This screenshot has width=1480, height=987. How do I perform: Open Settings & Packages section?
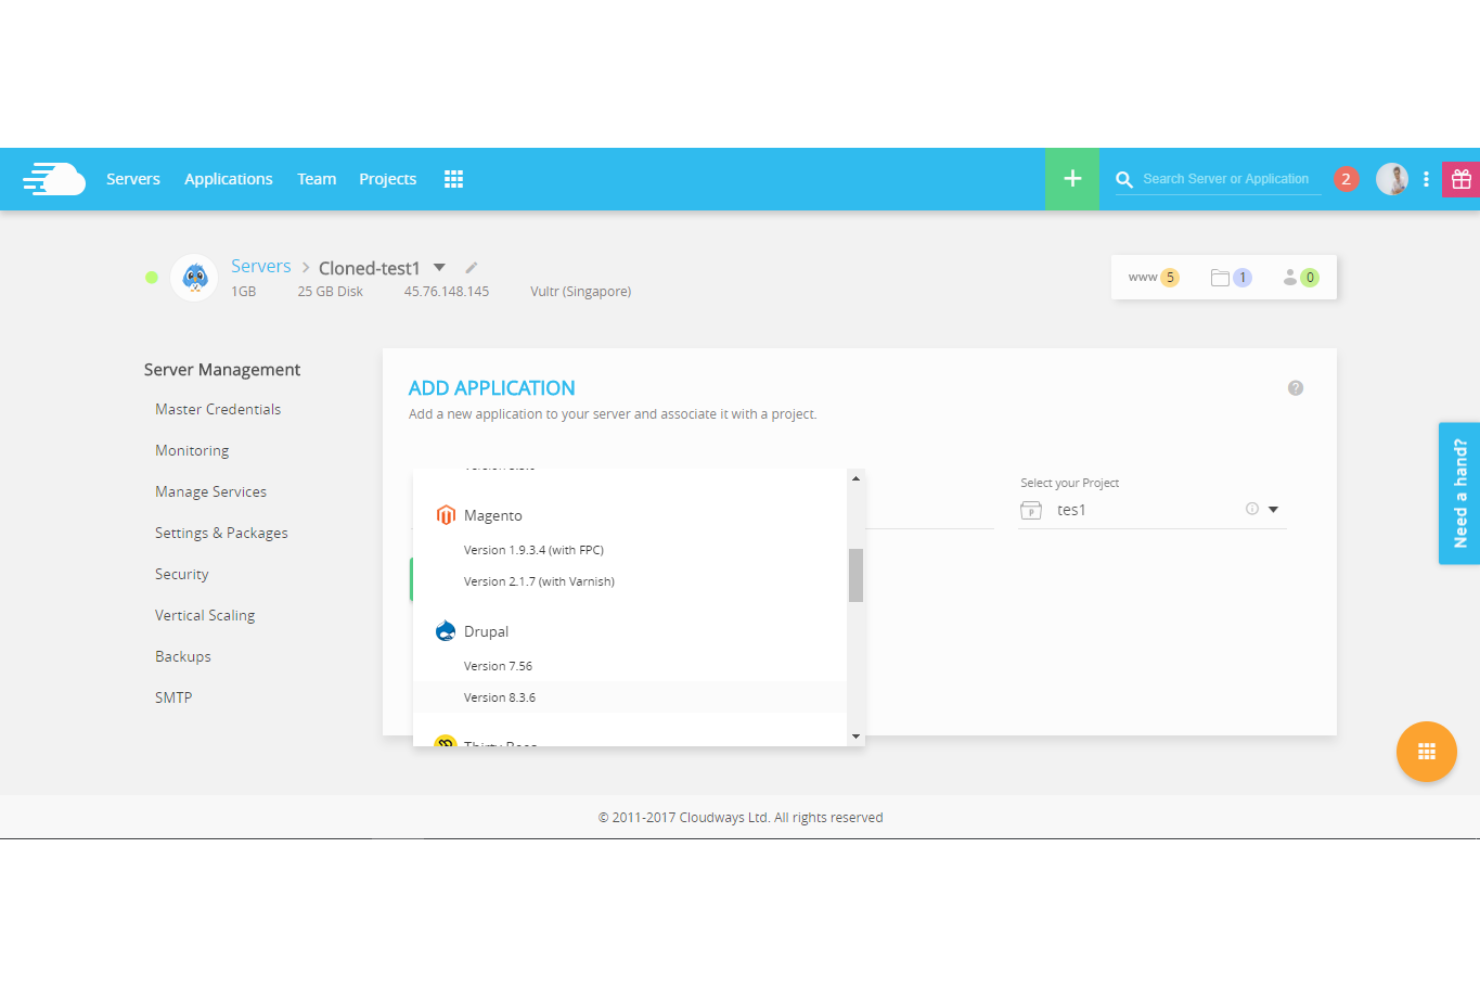pyautogui.click(x=221, y=533)
